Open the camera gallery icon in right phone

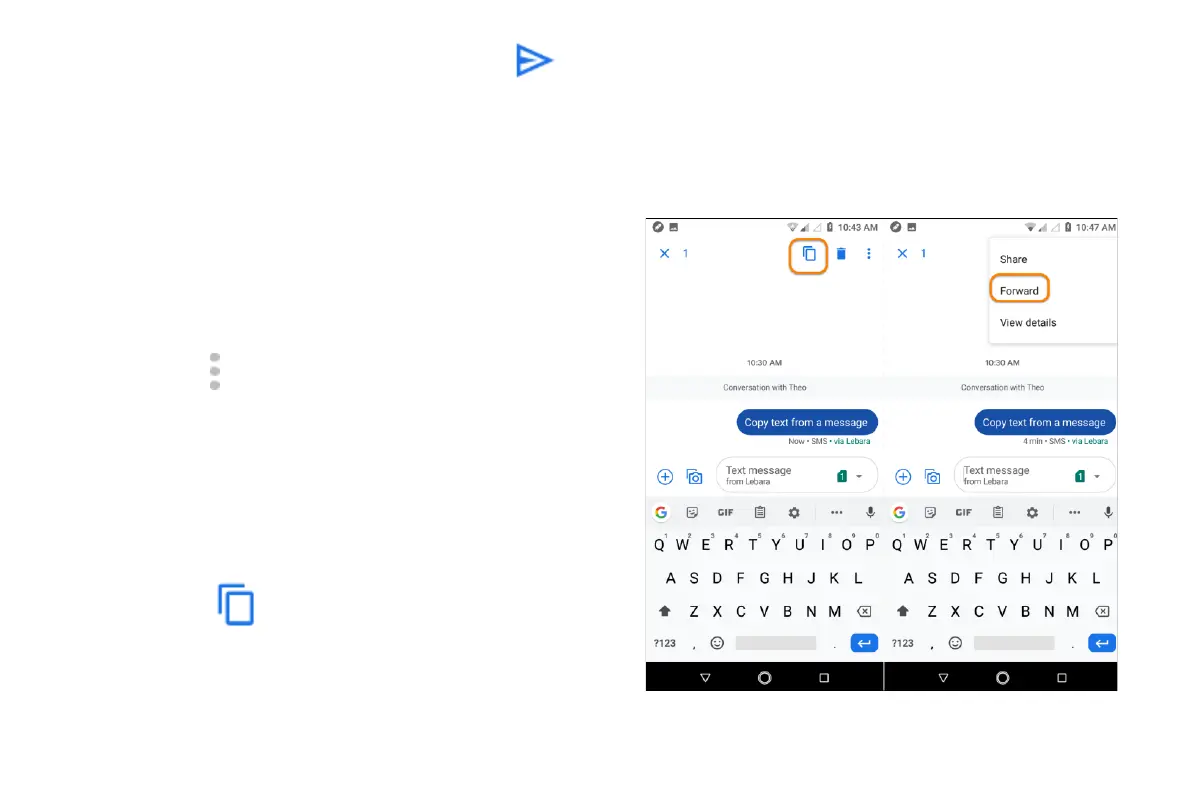[932, 476]
